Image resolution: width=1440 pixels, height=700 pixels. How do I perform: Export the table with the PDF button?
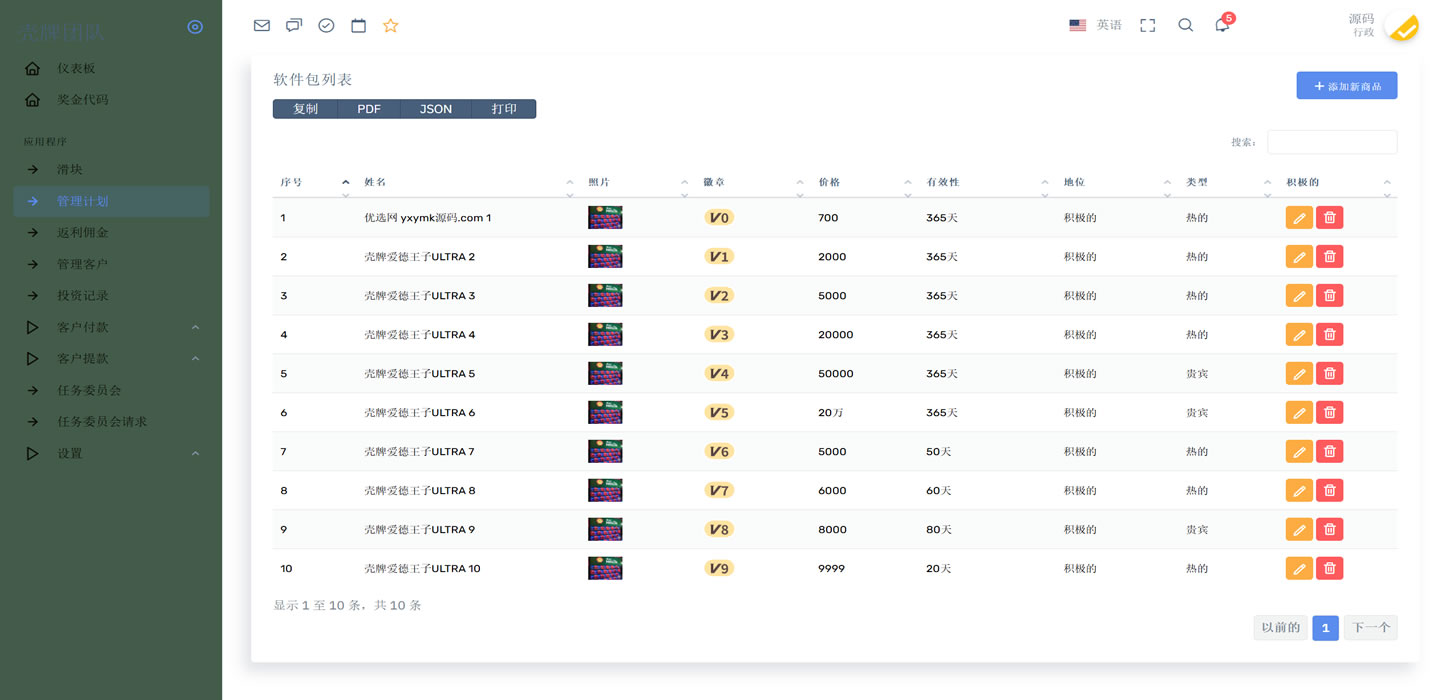(369, 109)
